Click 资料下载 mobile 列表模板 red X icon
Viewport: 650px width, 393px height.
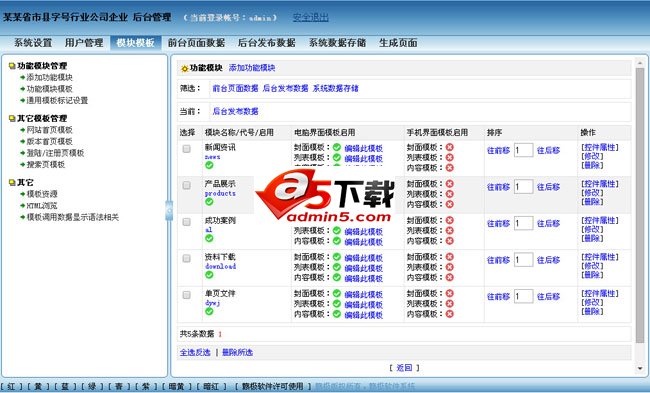450,267
